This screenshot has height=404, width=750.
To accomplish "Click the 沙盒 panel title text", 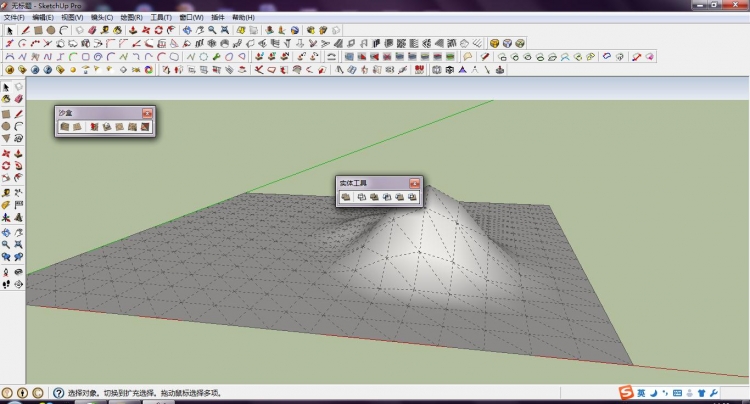I will pos(66,113).
